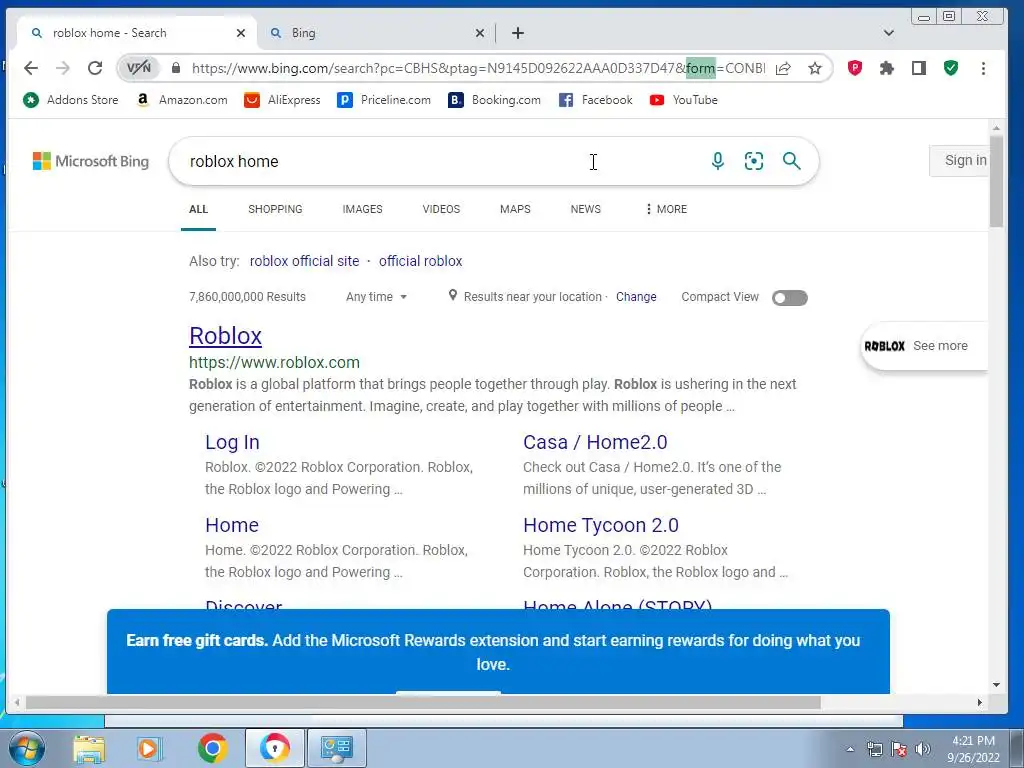Open a new browser tab

coord(517,33)
